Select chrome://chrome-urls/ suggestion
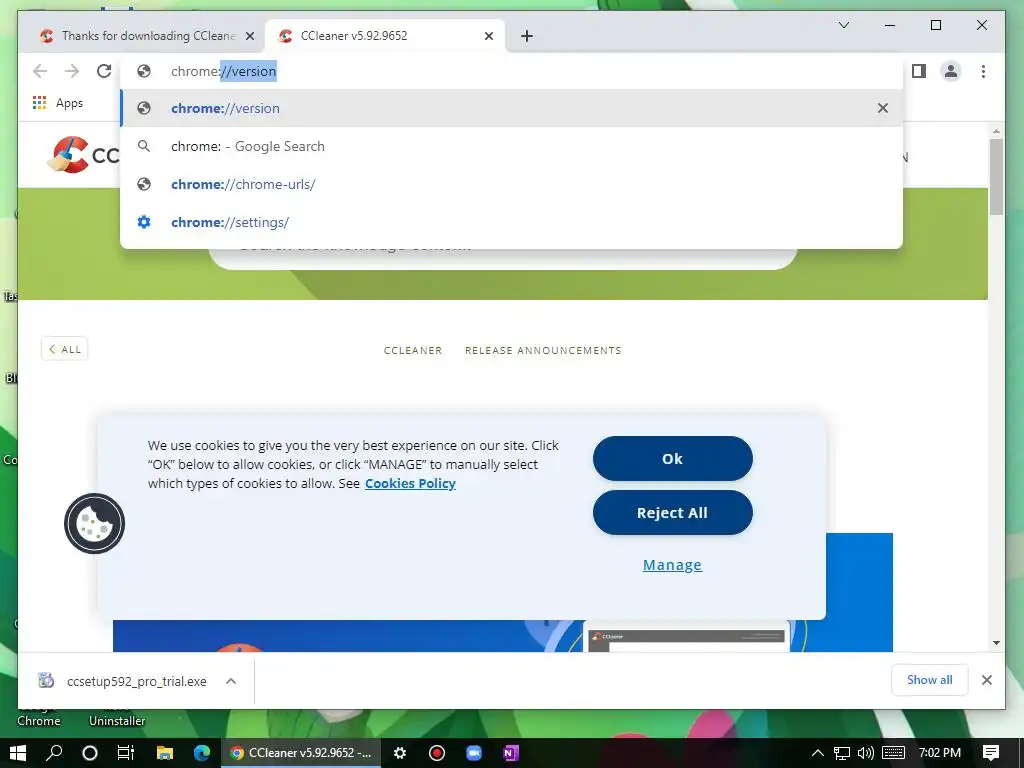This screenshot has width=1024, height=768. [511, 184]
